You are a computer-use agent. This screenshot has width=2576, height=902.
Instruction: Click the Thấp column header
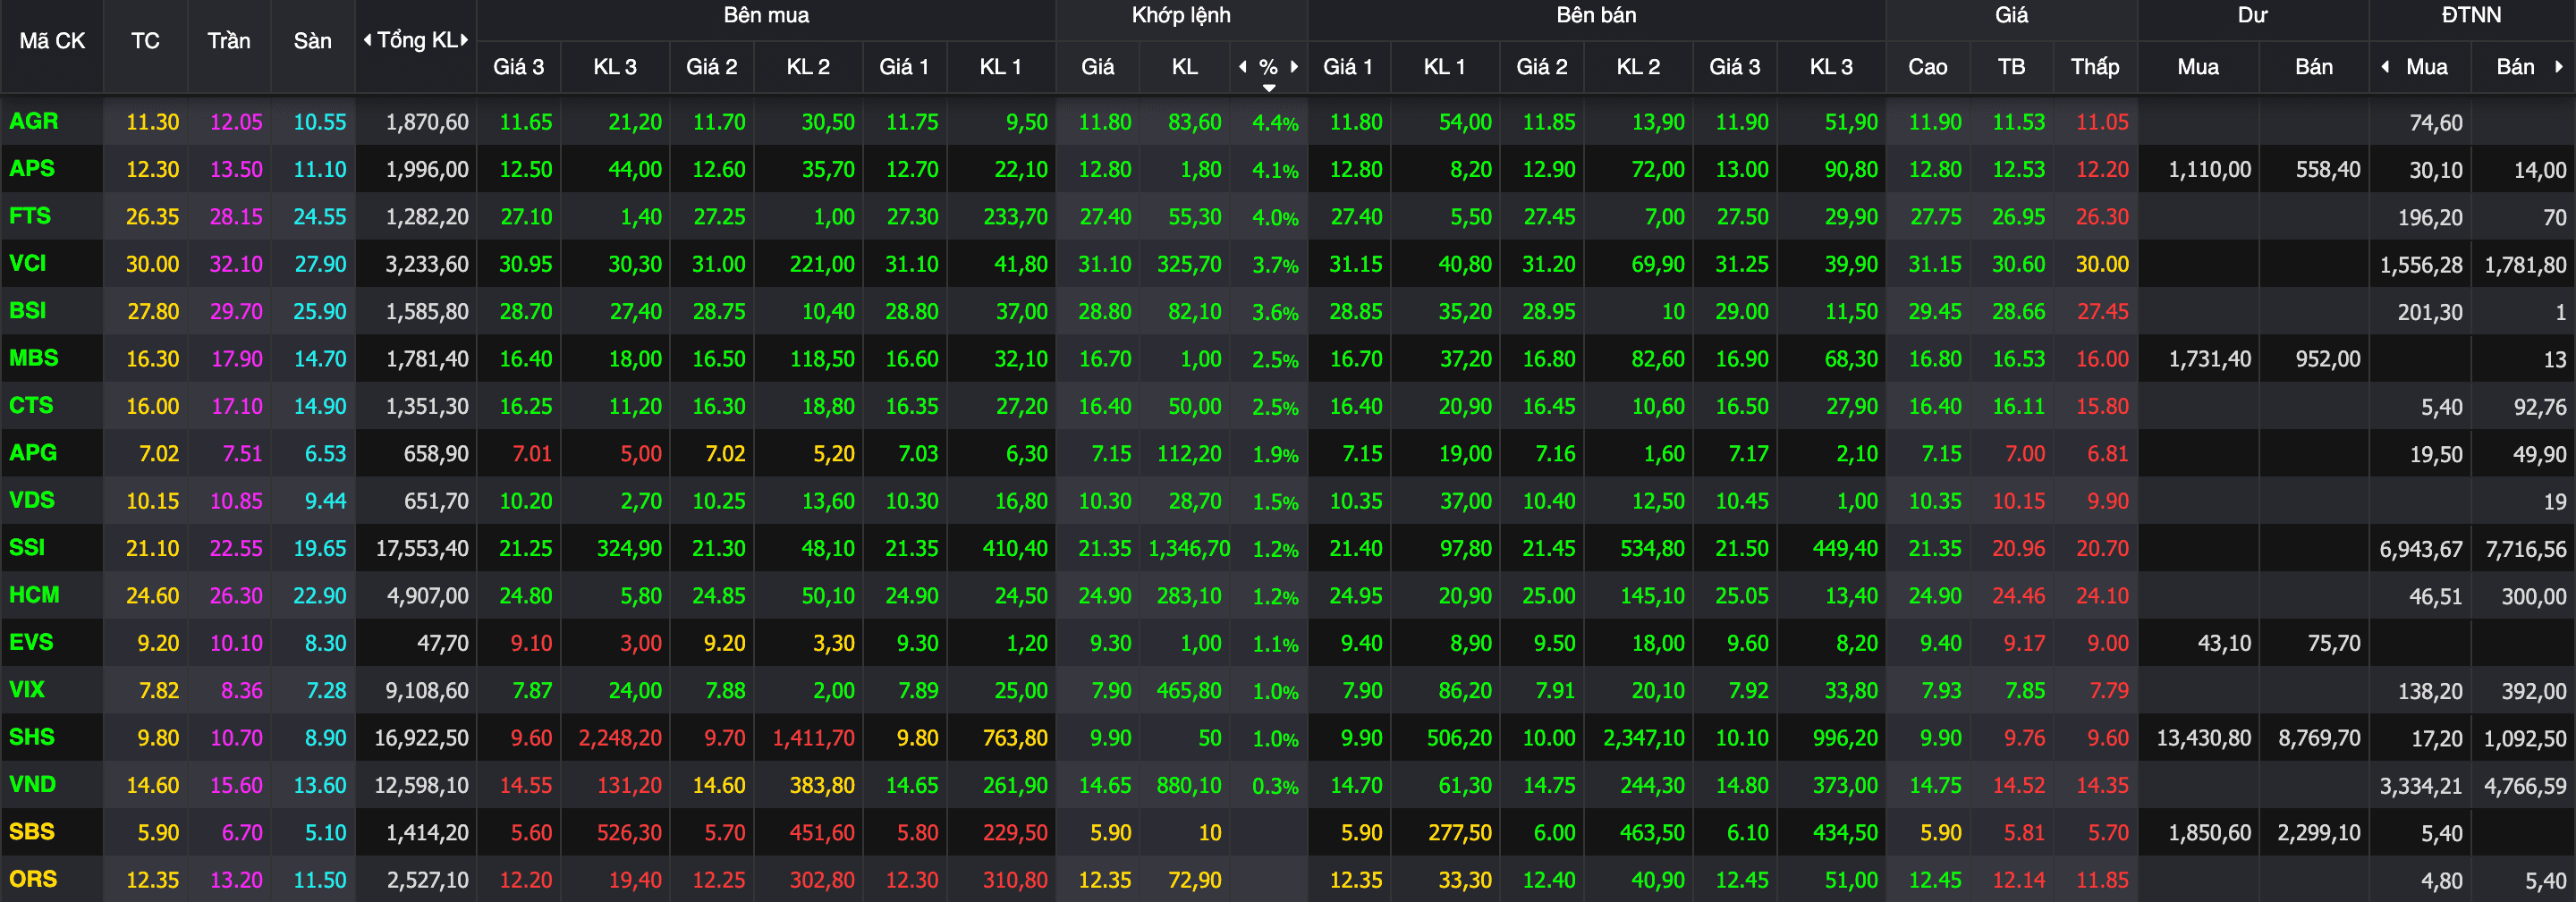[2095, 67]
